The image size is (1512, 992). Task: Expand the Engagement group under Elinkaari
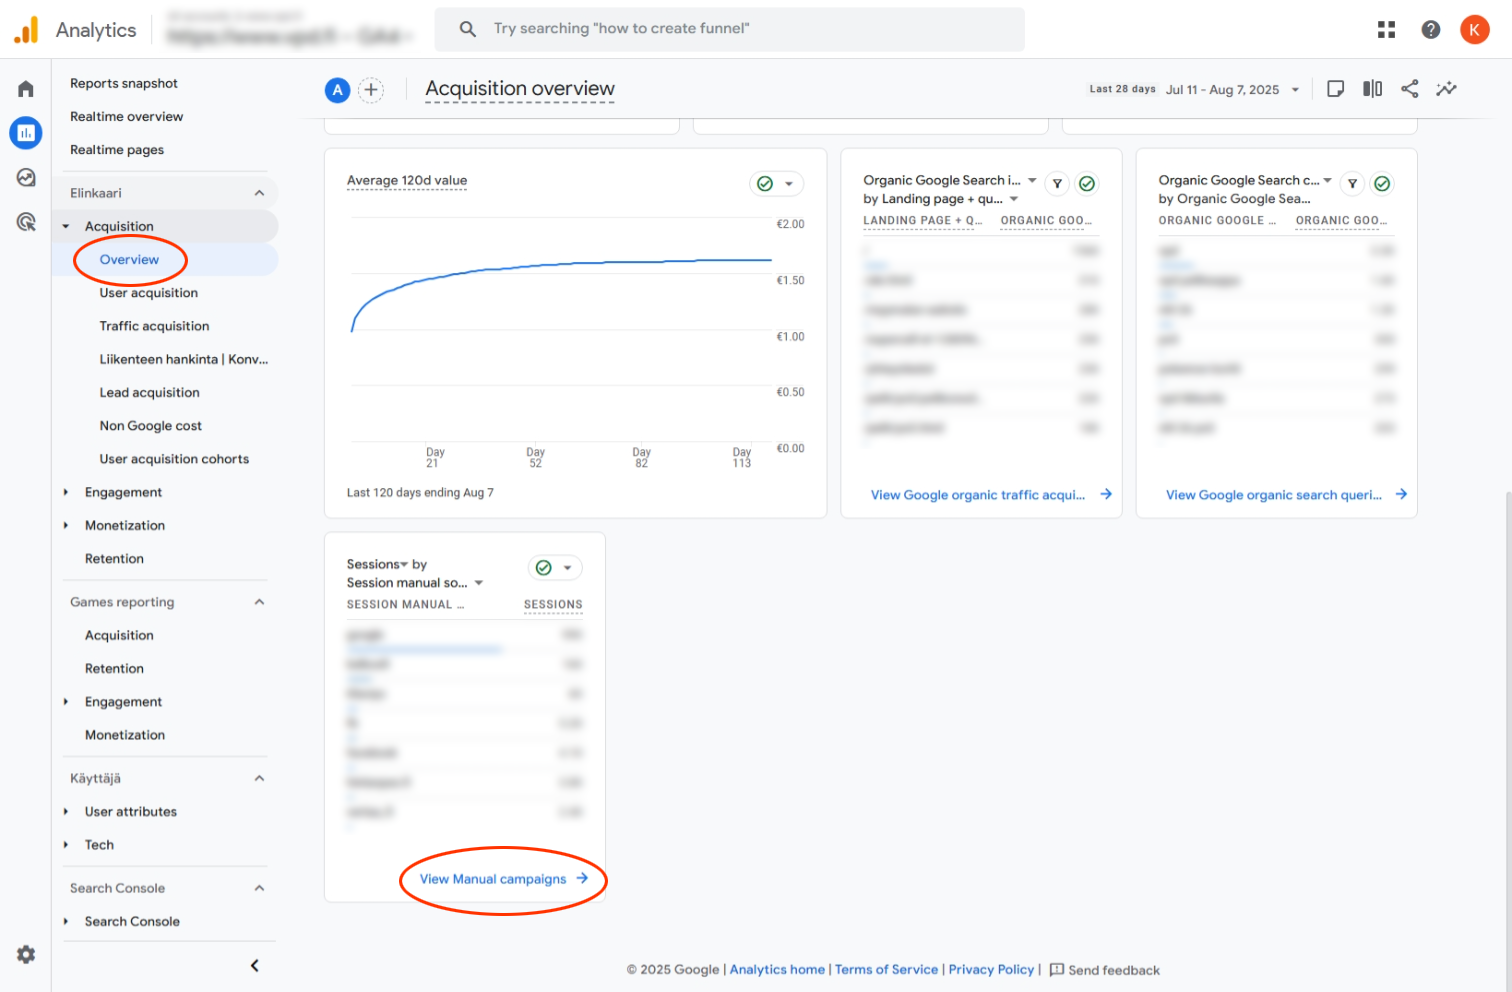[x=66, y=492]
